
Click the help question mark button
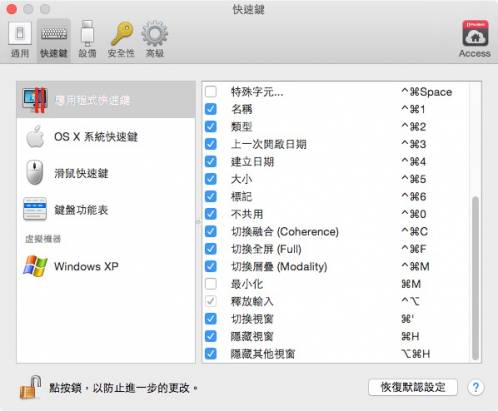click(x=475, y=387)
